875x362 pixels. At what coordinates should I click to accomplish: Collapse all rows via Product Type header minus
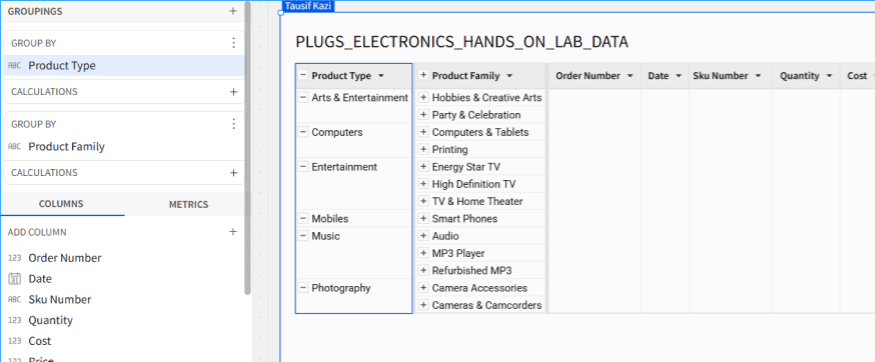coord(303,75)
